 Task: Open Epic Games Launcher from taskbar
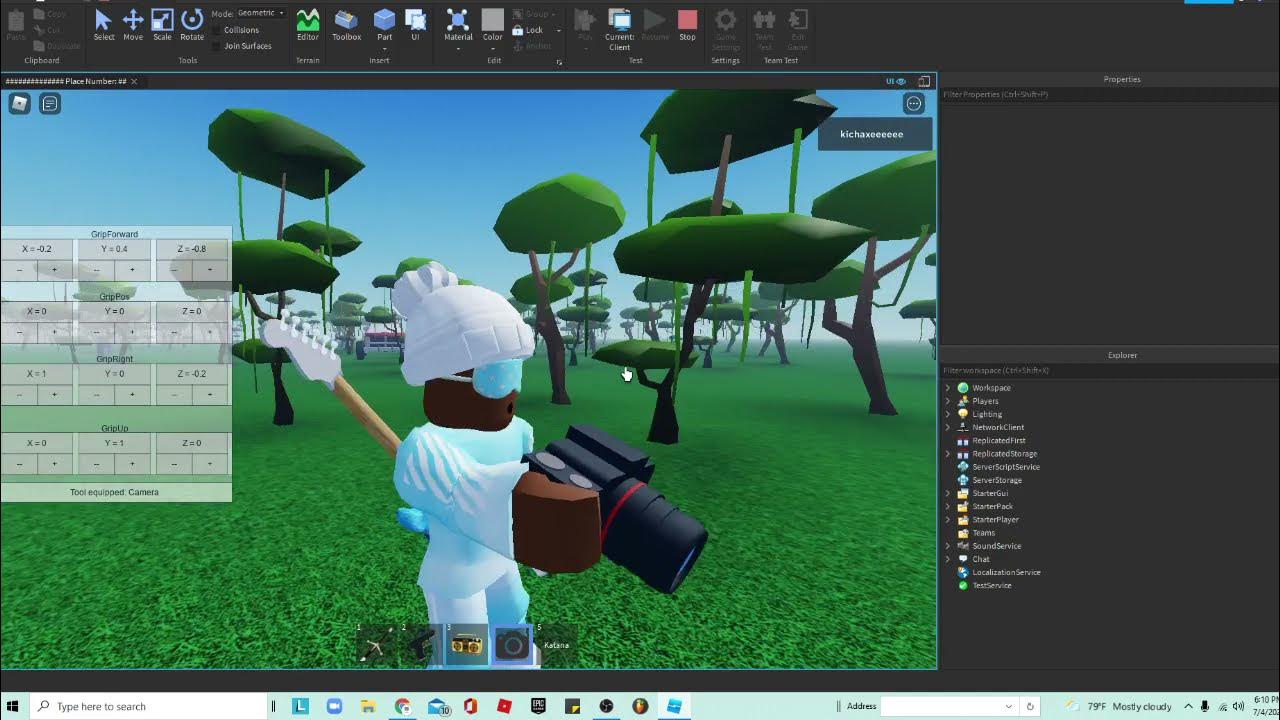tap(538, 706)
